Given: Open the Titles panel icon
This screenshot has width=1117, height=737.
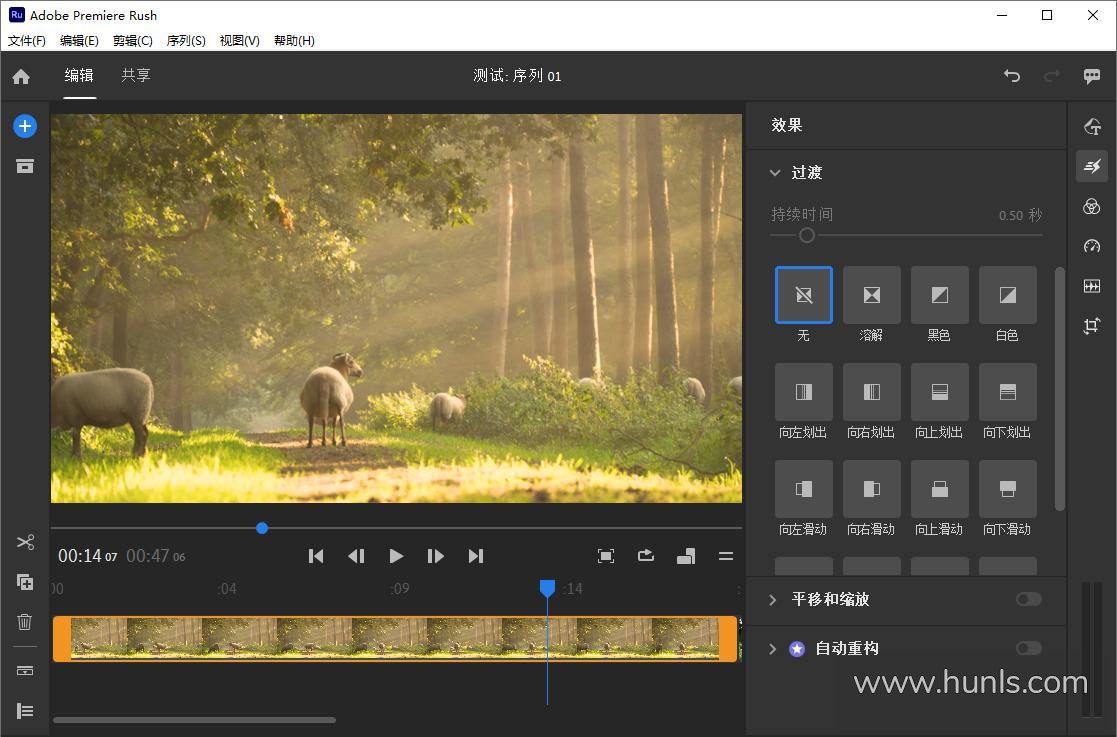Looking at the screenshot, I should tap(1092, 127).
